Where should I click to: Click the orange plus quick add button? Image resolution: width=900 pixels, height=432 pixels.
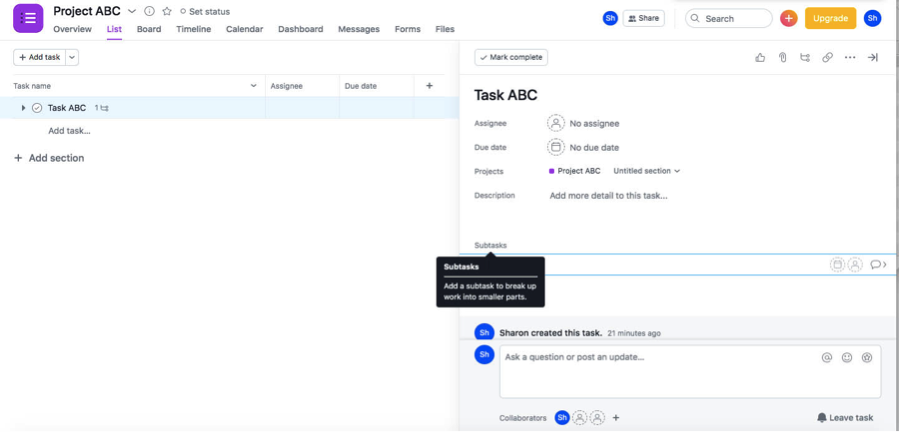[x=788, y=18]
